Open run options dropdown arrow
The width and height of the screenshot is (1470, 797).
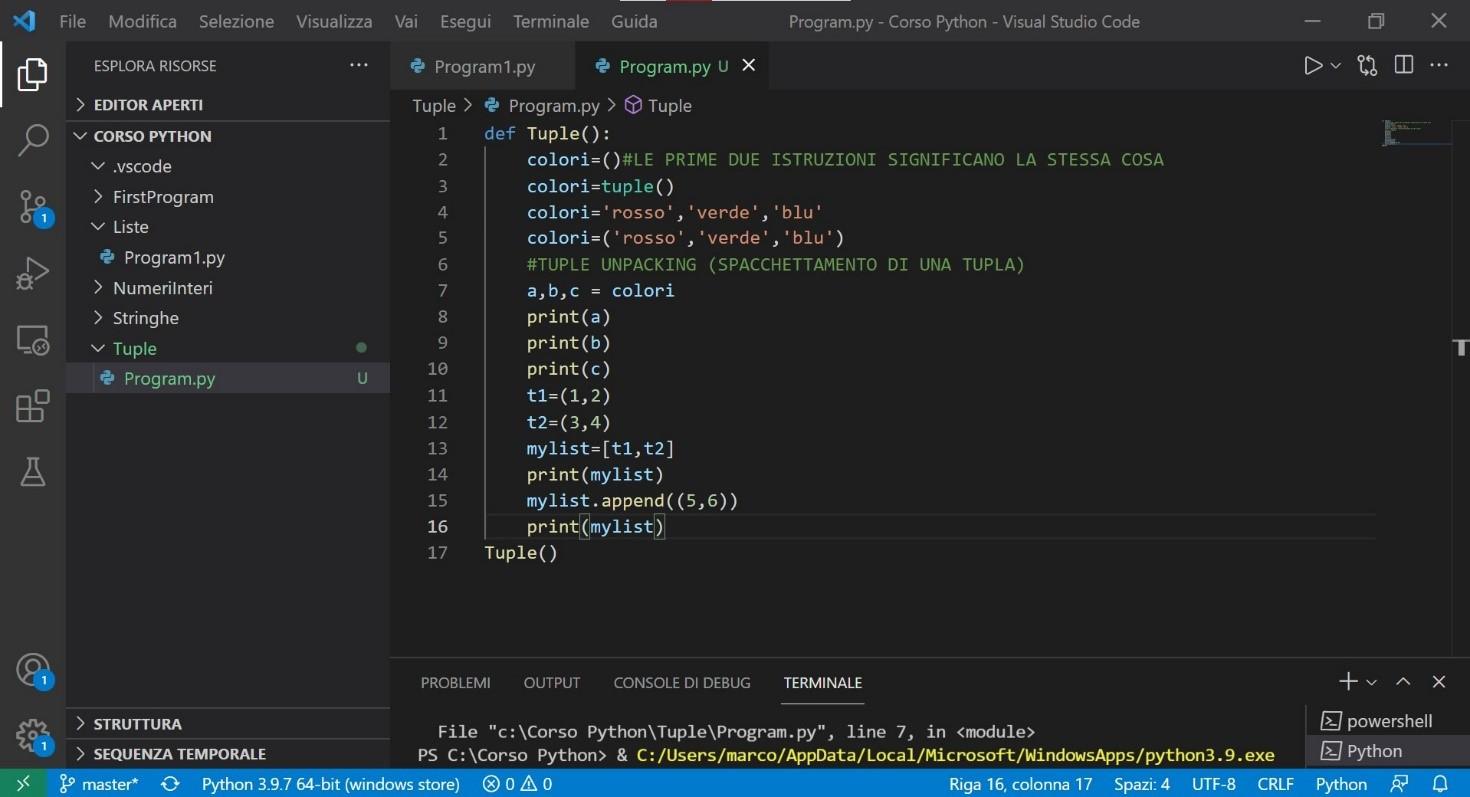pyautogui.click(x=1336, y=66)
